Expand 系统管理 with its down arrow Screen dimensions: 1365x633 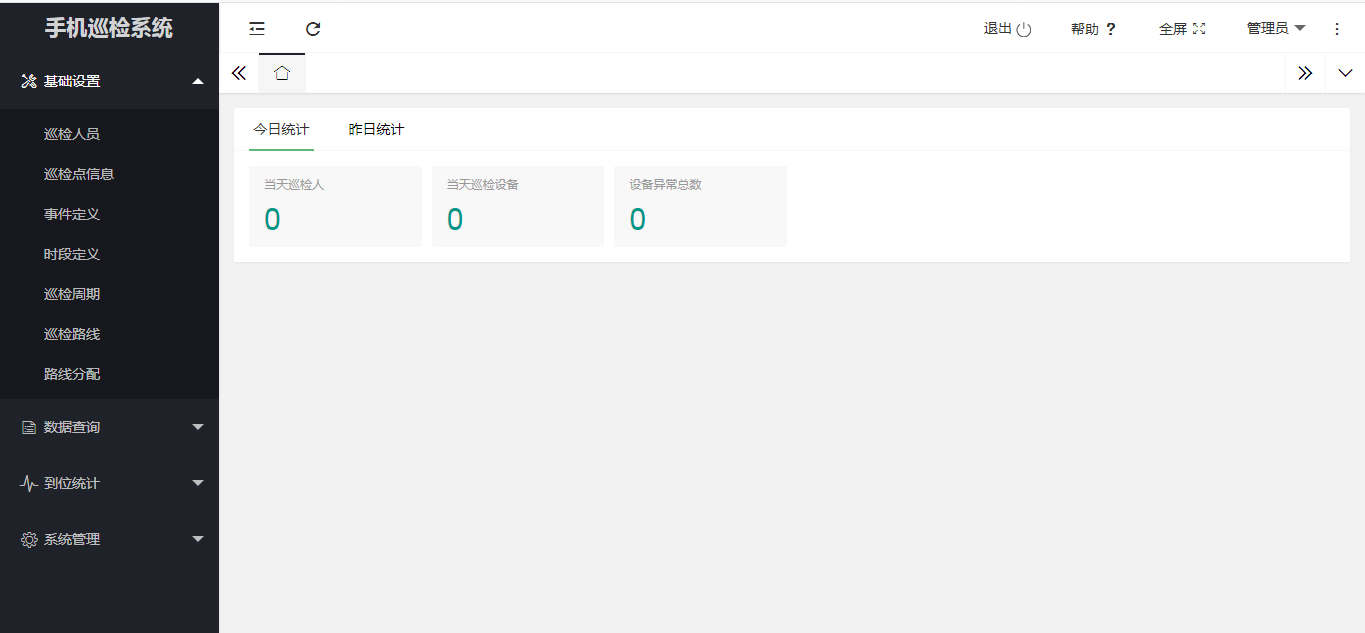pyautogui.click(x=198, y=539)
